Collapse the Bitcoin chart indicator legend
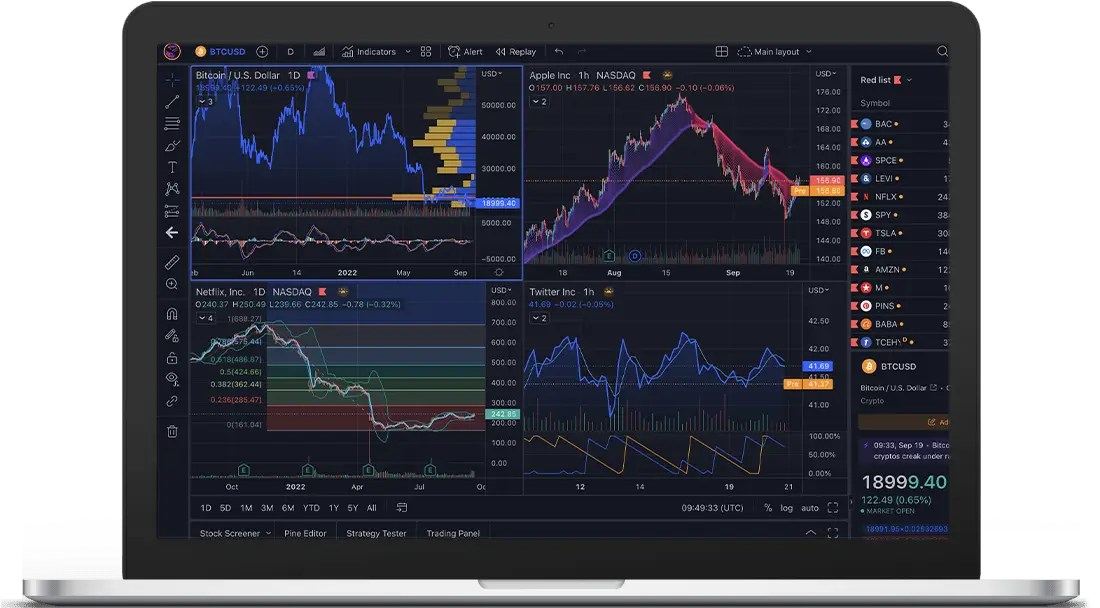This screenshot has width=1100, height=608. pos(205,102)
